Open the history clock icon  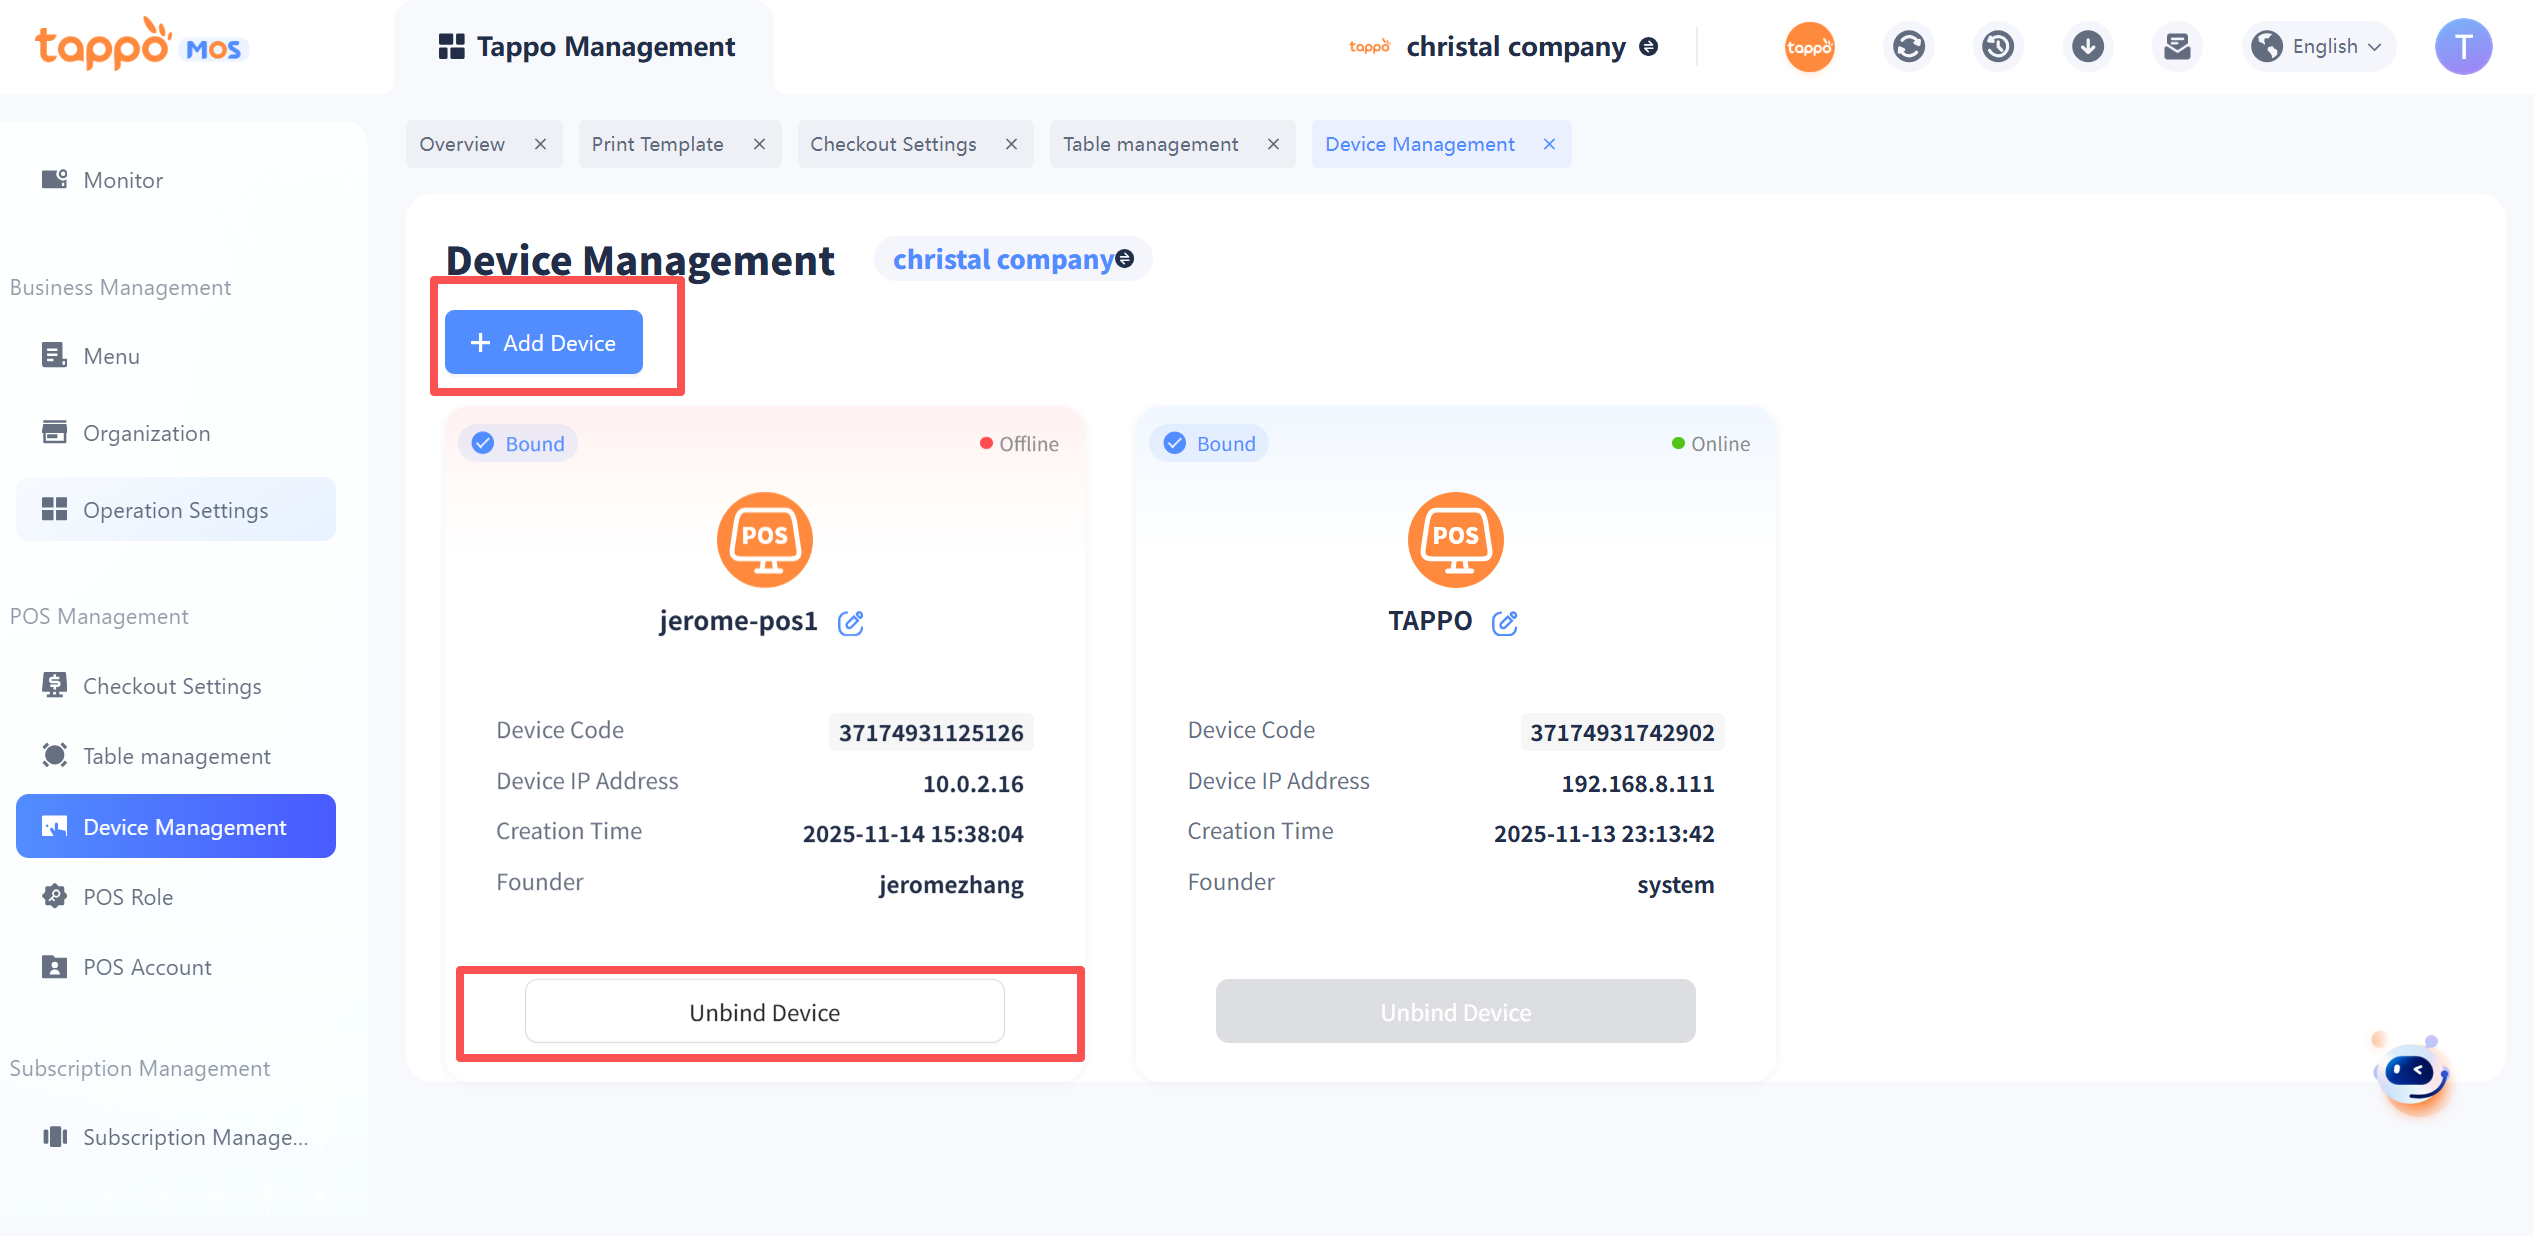pos(1997,47)
